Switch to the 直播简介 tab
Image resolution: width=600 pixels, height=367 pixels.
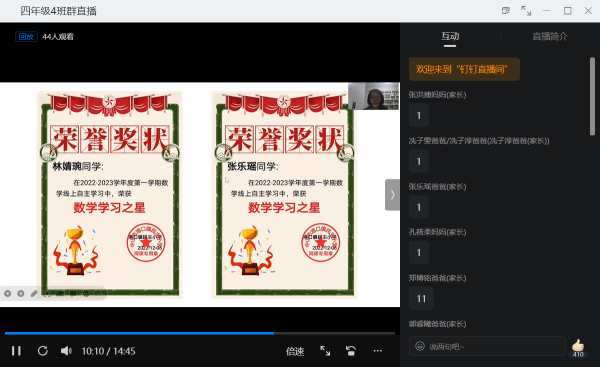pyautogui.click(x=550, y=36)
